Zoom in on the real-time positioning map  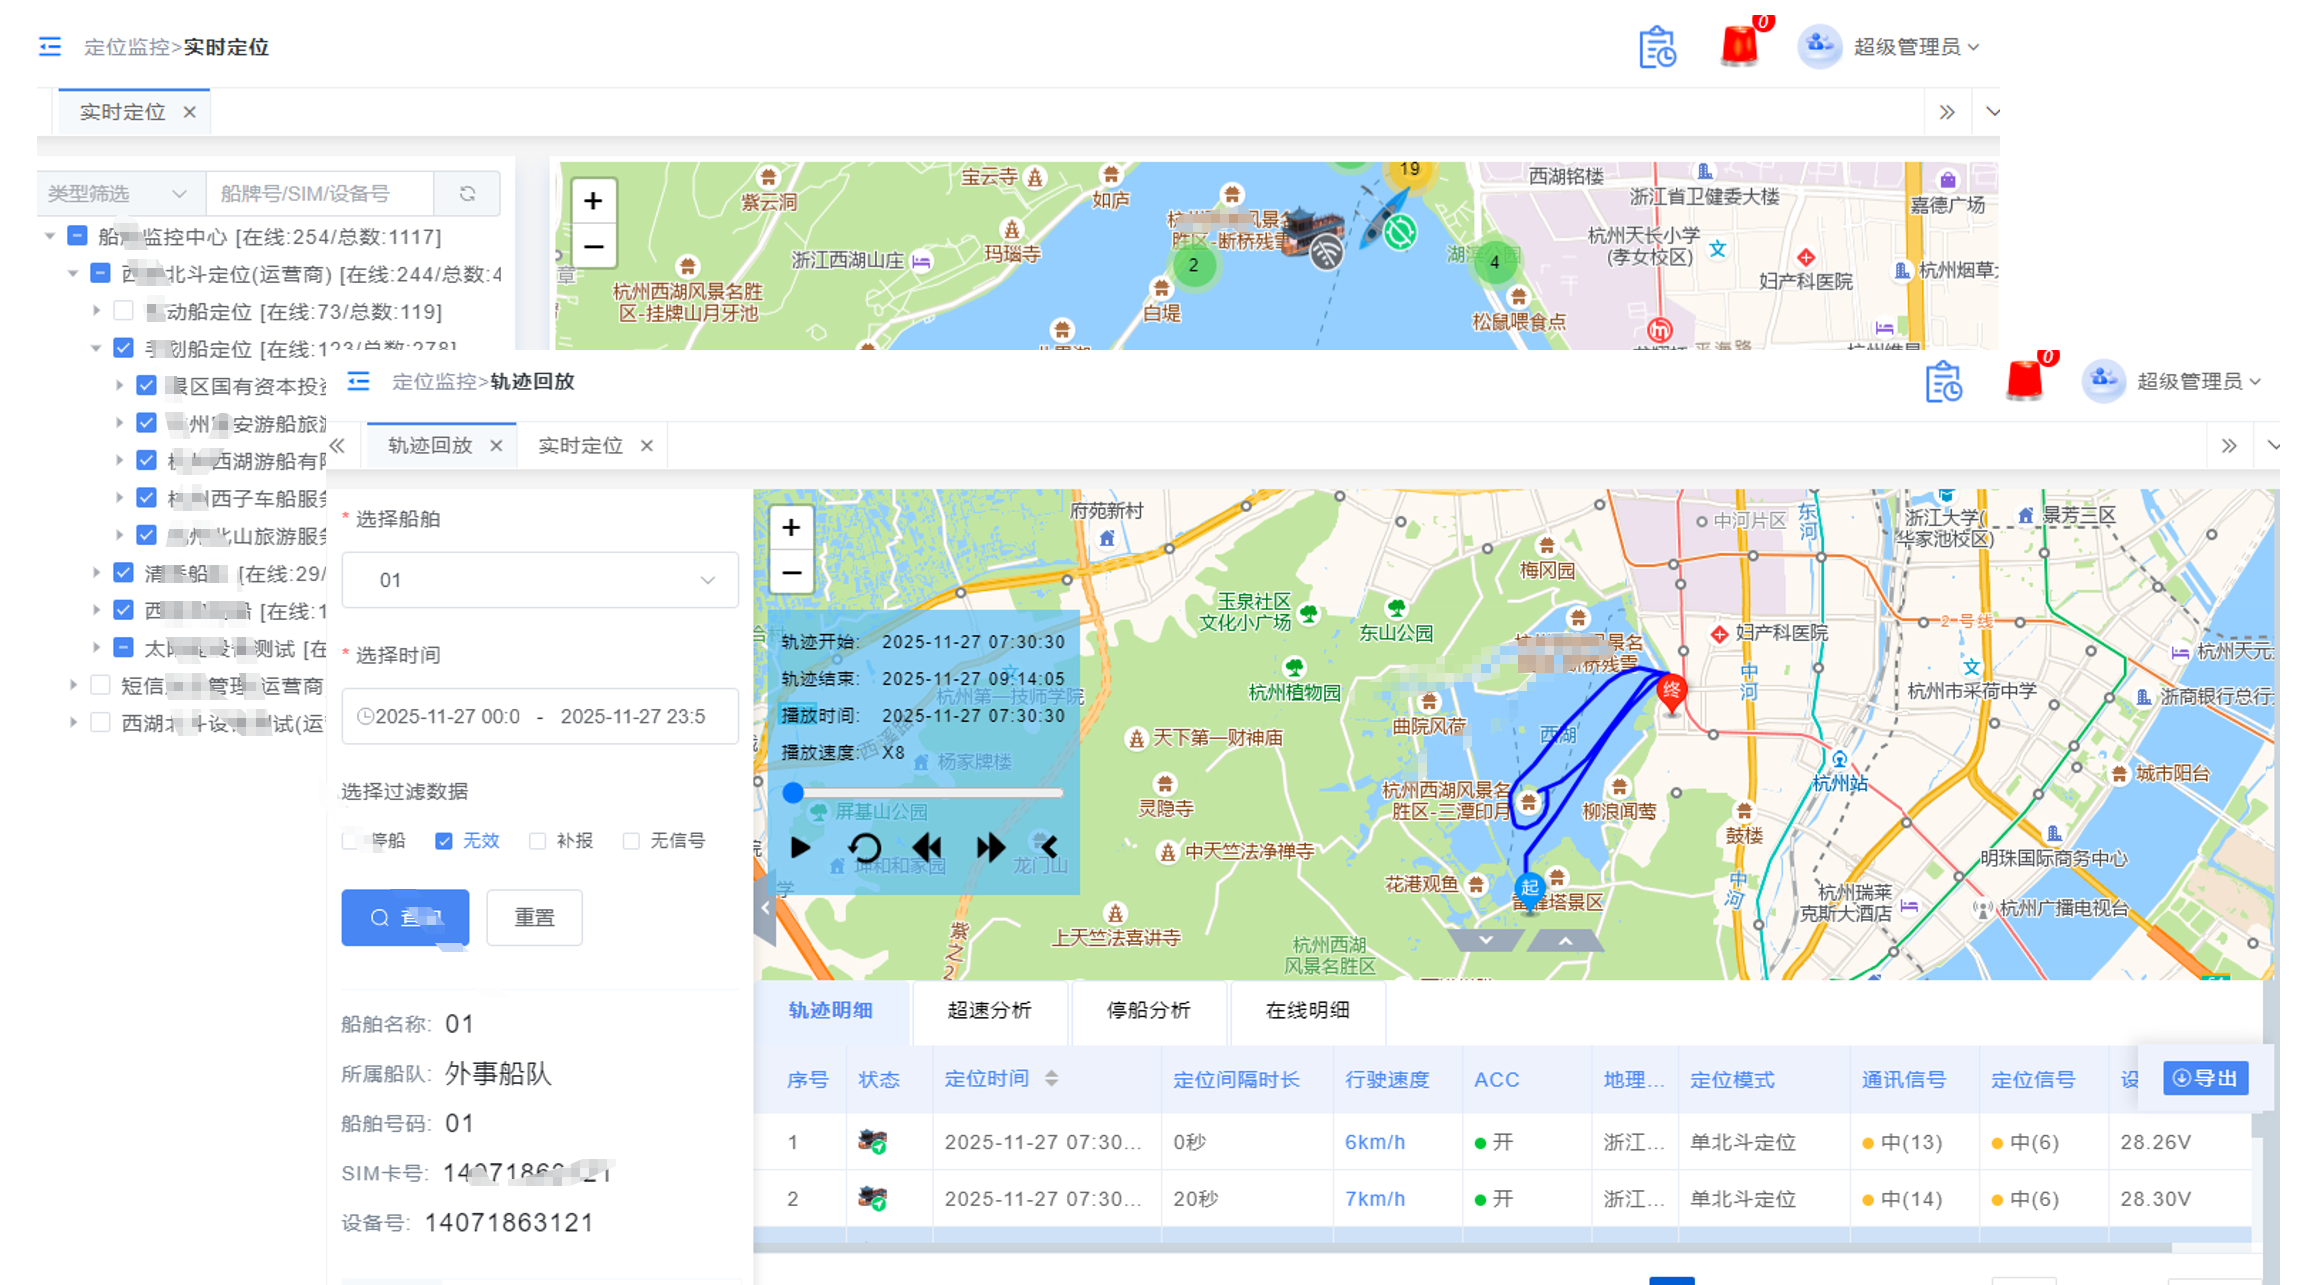click(593, 201)
